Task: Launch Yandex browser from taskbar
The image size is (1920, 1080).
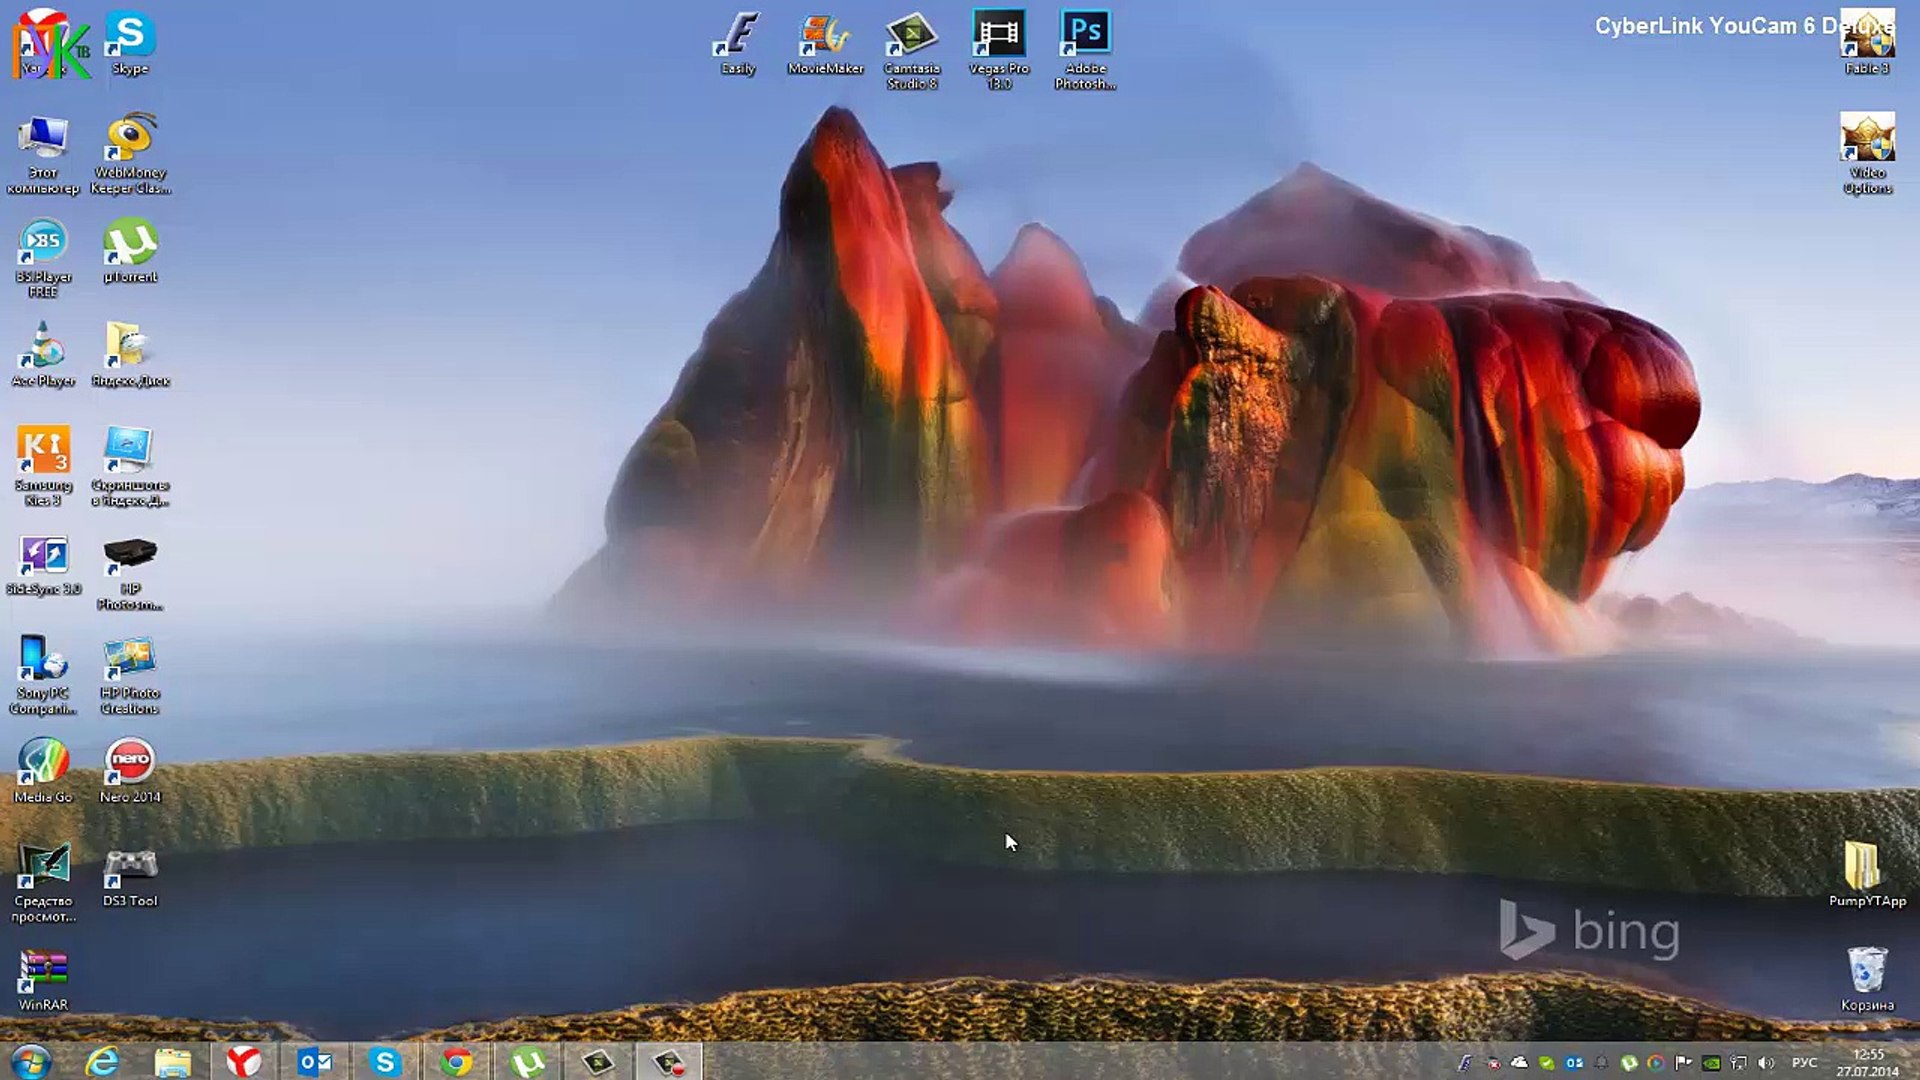Action: pos(243,1061)
